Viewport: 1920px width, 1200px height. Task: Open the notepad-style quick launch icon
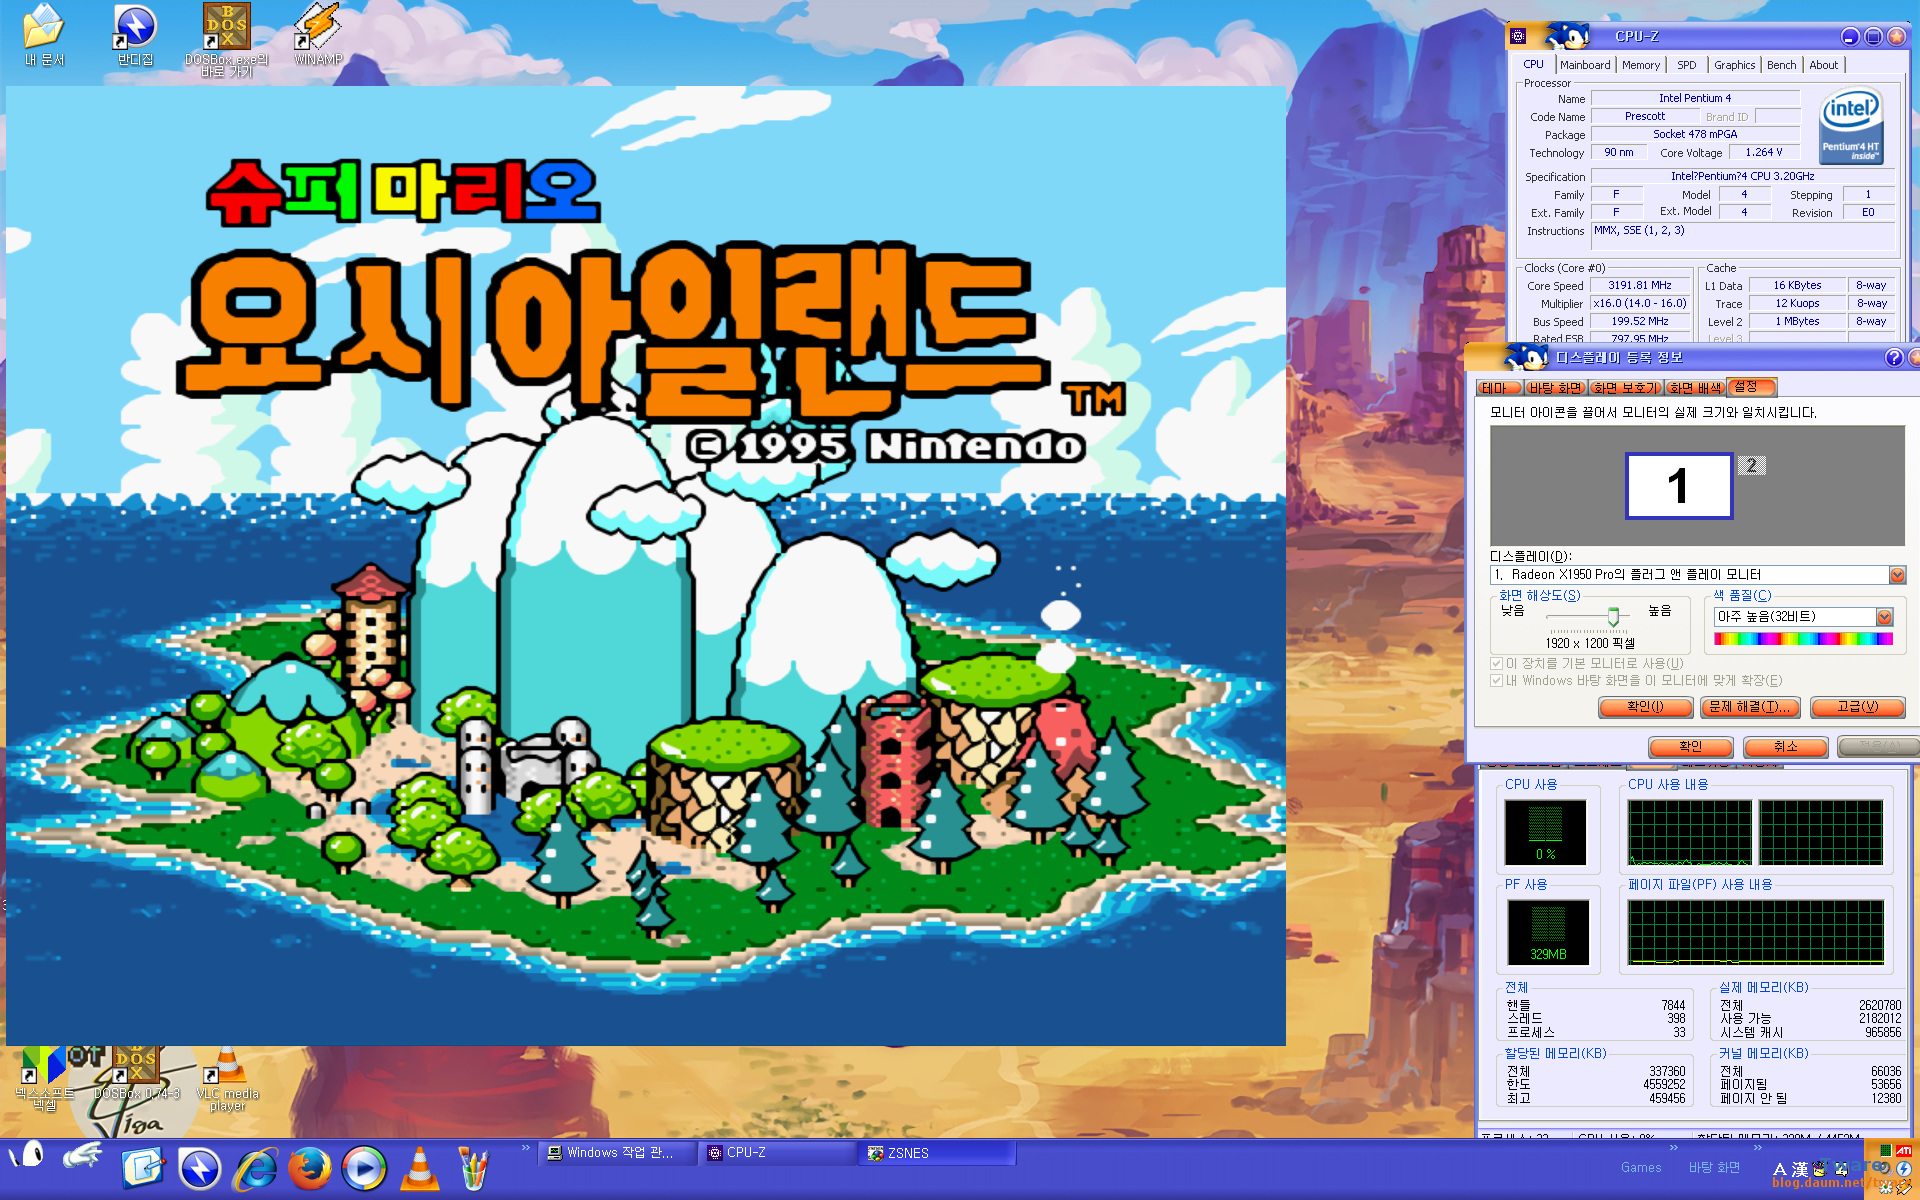pyautogui.click(x=144, y=1168)
